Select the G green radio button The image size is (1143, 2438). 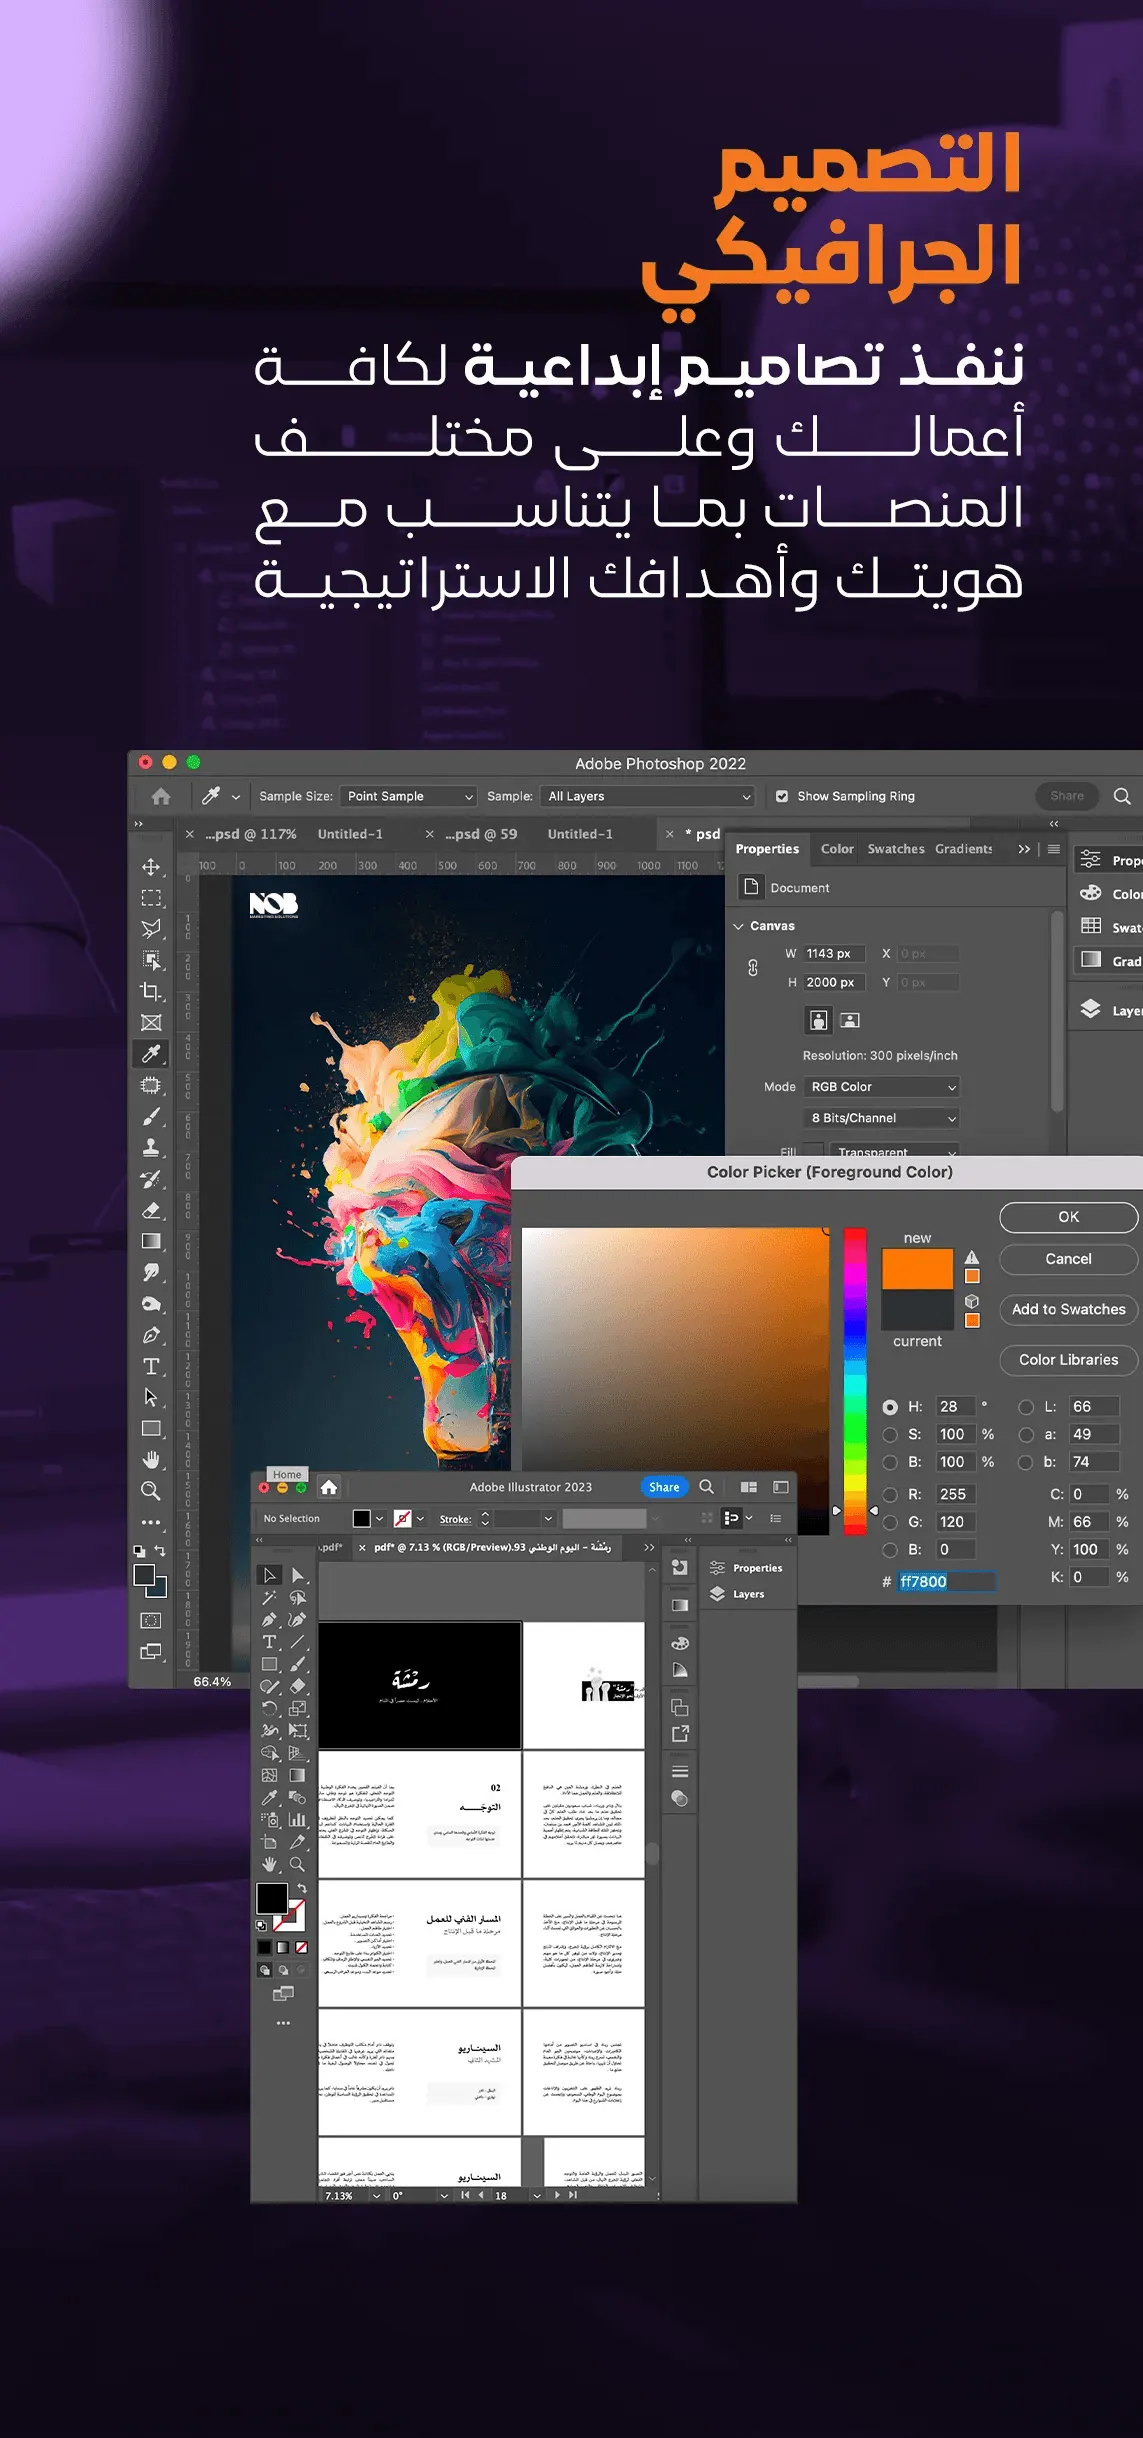click(890, 1522)
